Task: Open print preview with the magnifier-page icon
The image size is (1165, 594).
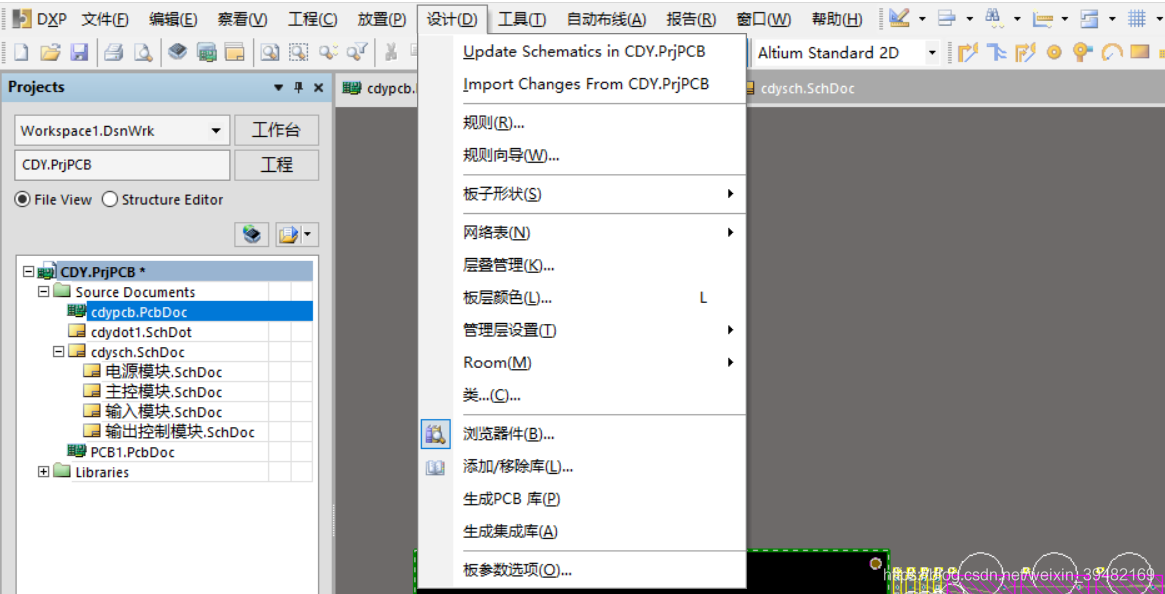Action: pyautogui.click(x=141, y=52)
